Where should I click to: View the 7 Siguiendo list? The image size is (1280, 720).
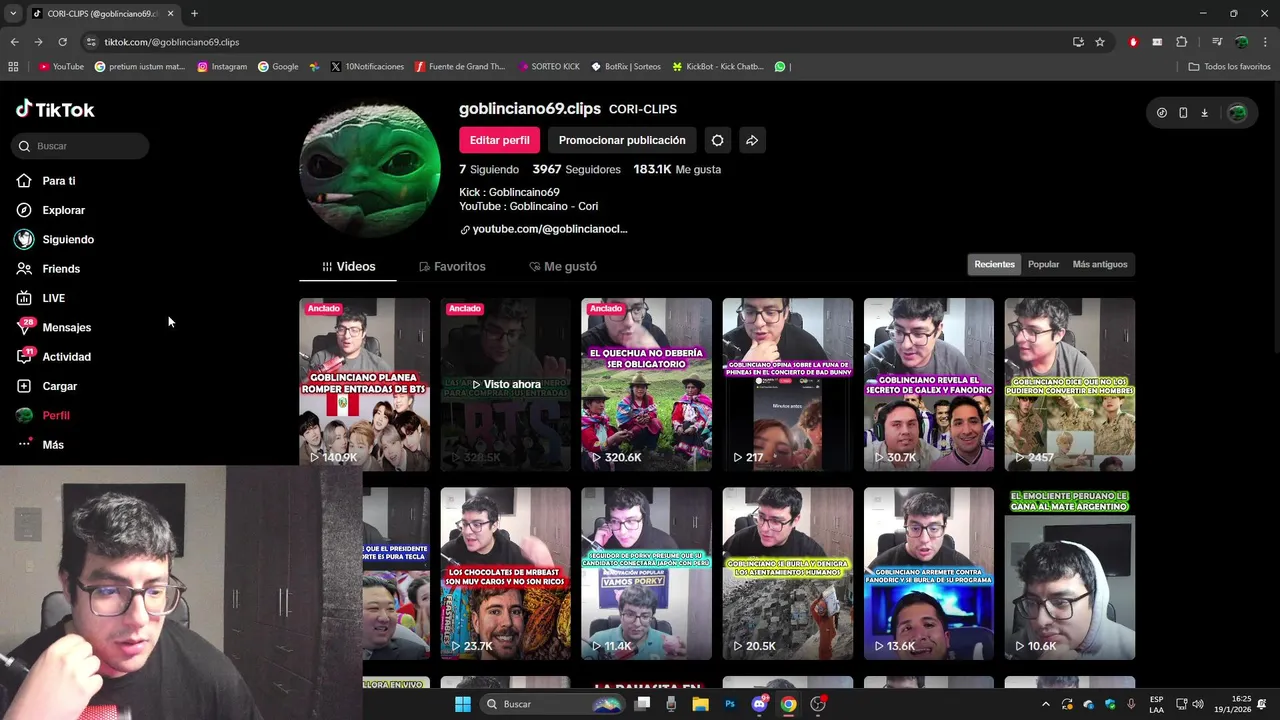tap(489, 169)
